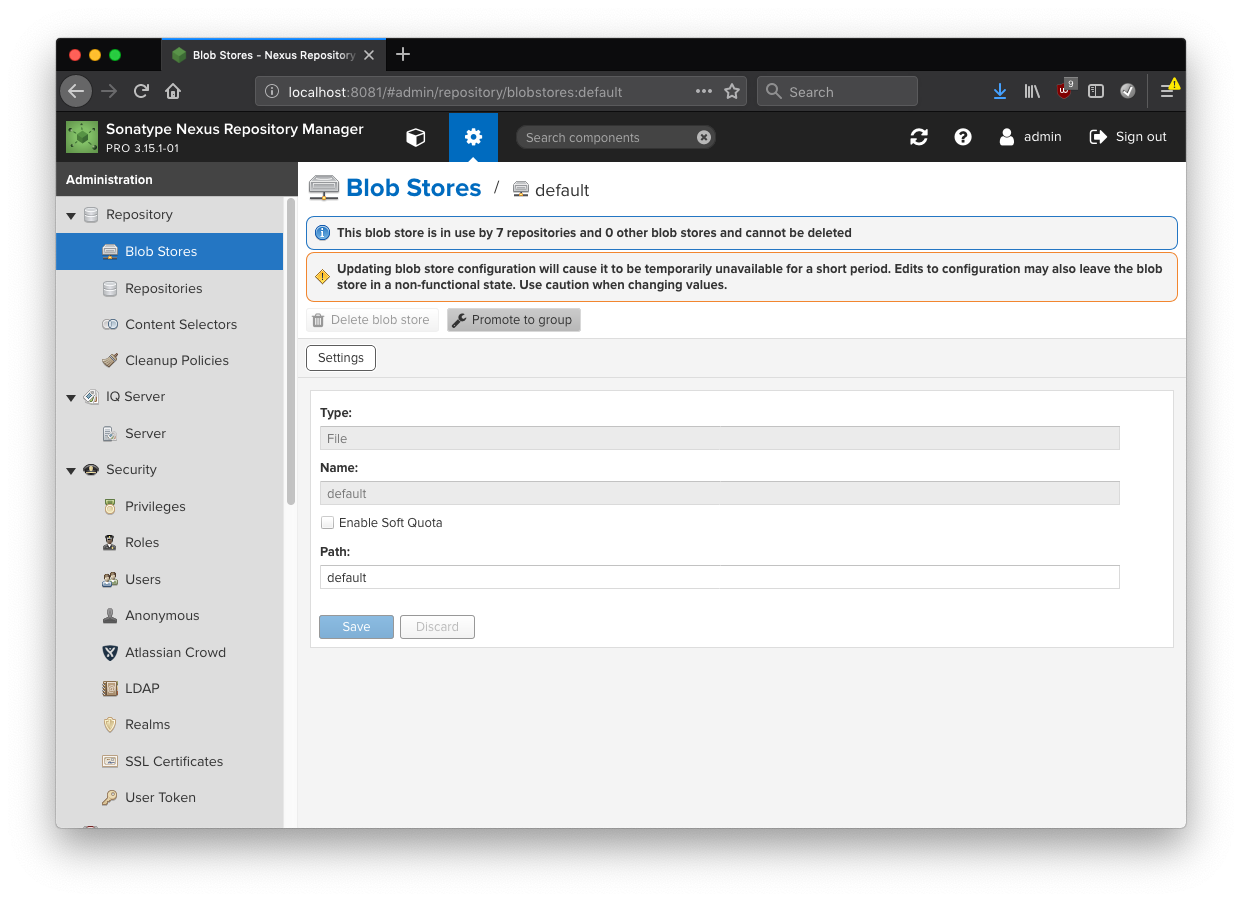The image size is (1242, 902).
Task: Open User Token in the sidebar
Action: pos(170,797)
